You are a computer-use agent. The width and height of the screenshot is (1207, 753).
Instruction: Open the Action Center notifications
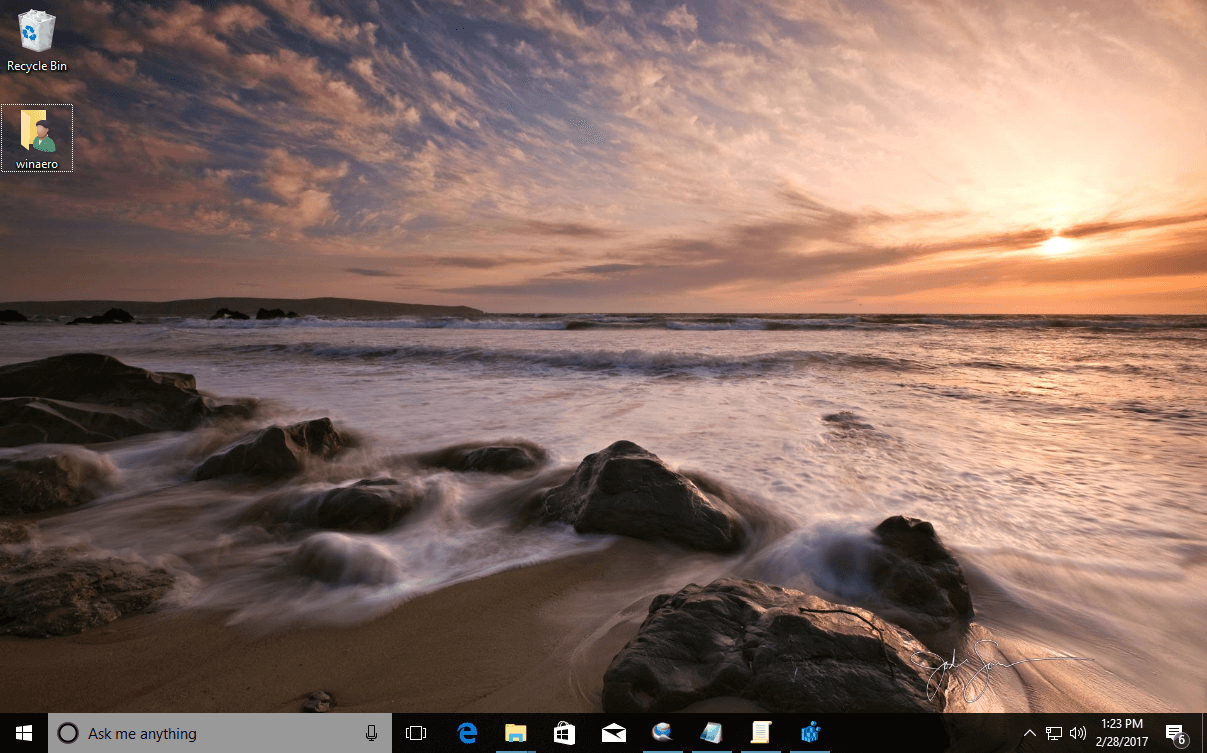(x=1177, y=733)
